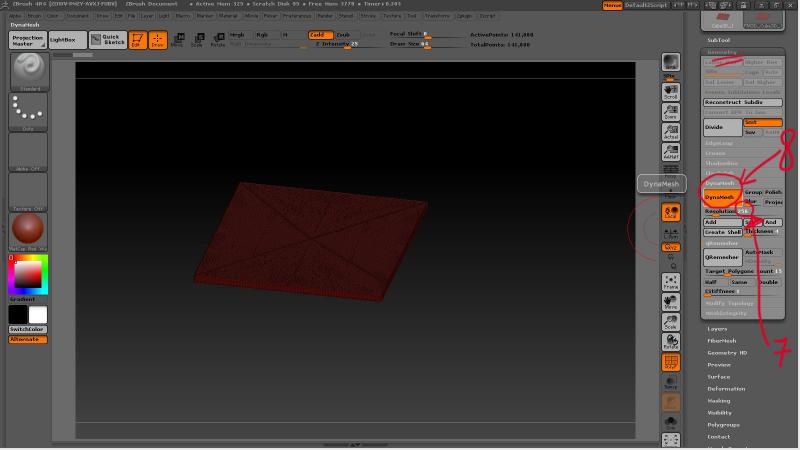Expand the Preview section

719,365
